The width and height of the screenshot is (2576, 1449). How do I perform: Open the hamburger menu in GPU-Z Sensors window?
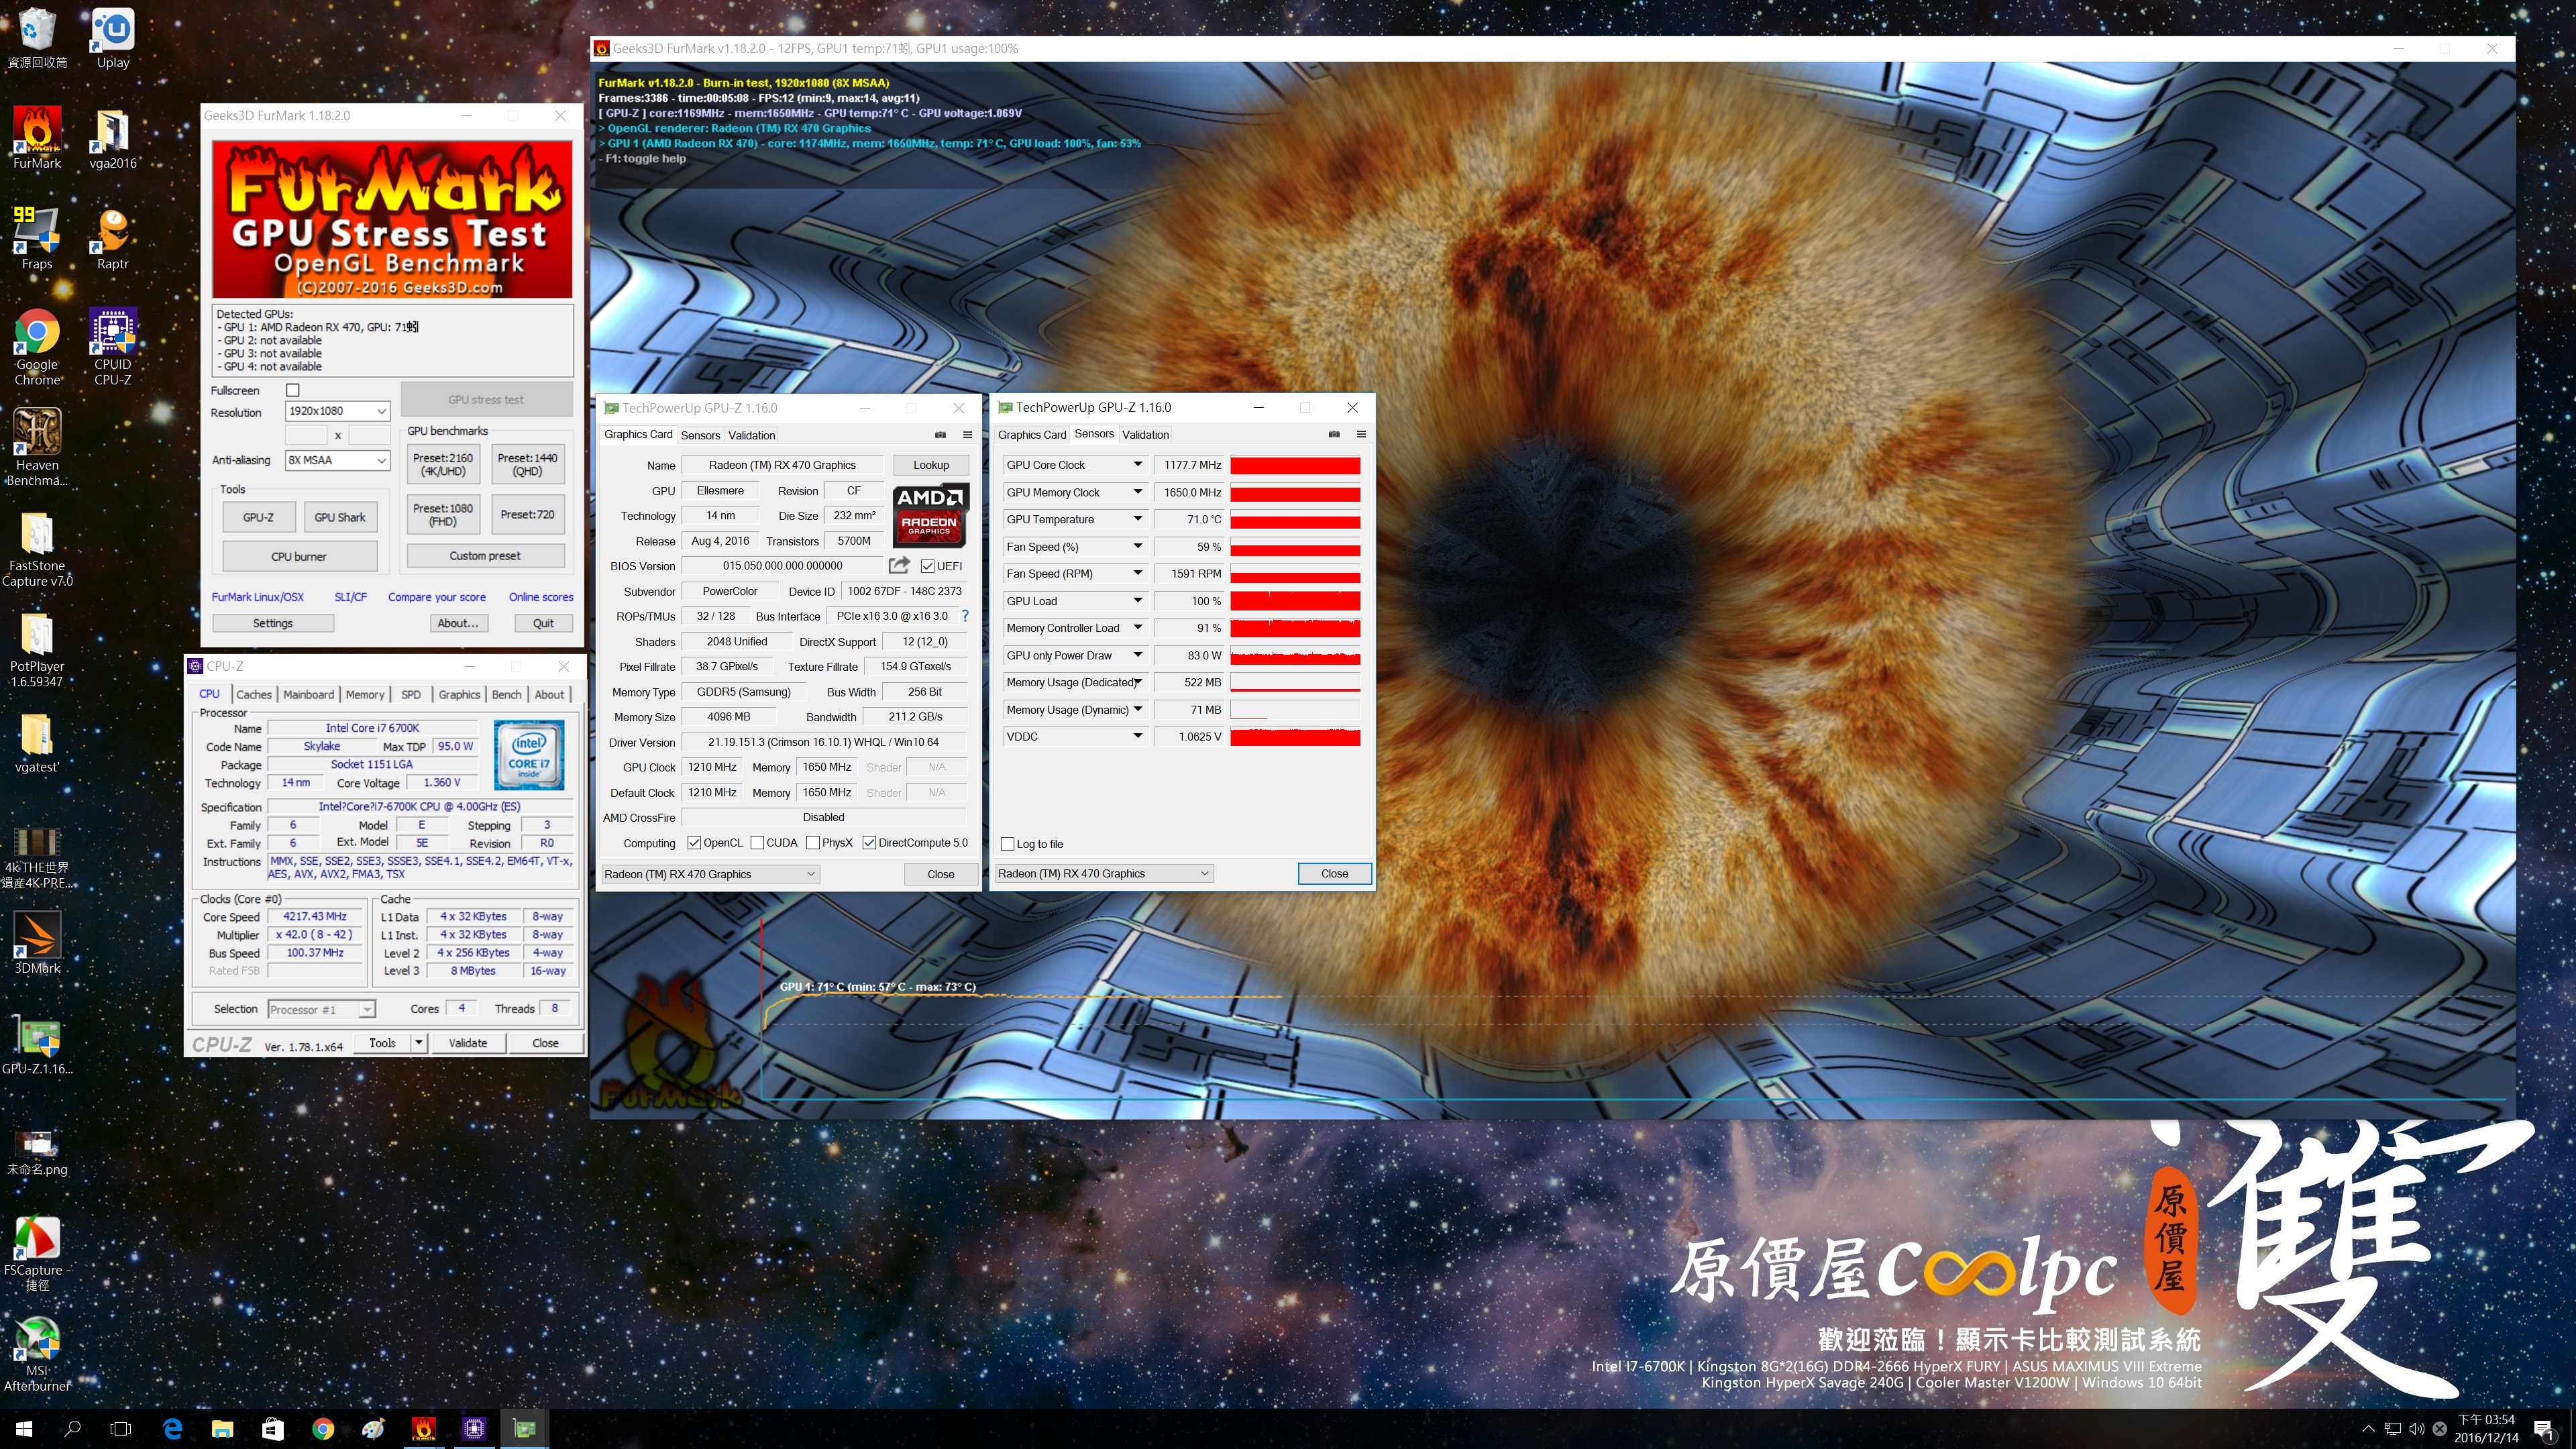[1361, 434]
